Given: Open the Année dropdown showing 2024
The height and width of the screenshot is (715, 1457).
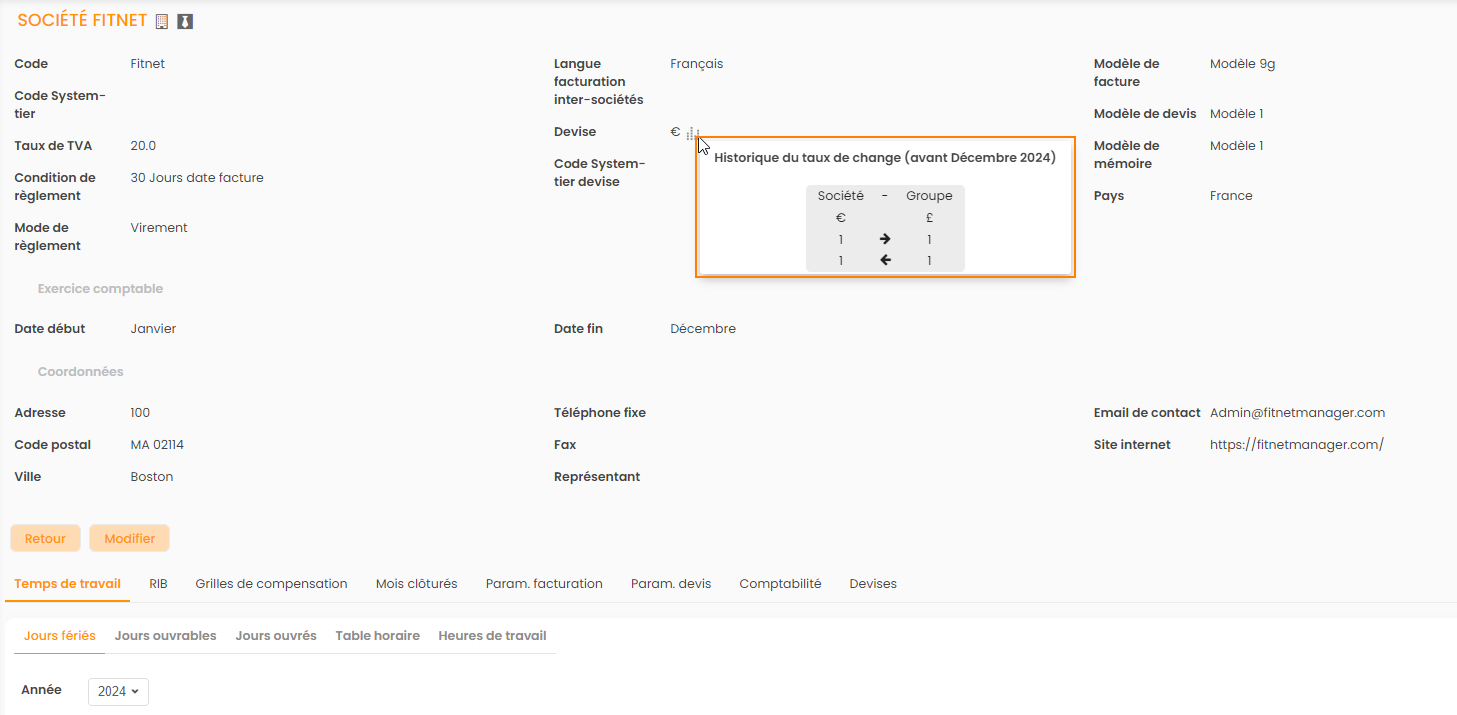Looking at the screenshot, I should coord(118,691).
